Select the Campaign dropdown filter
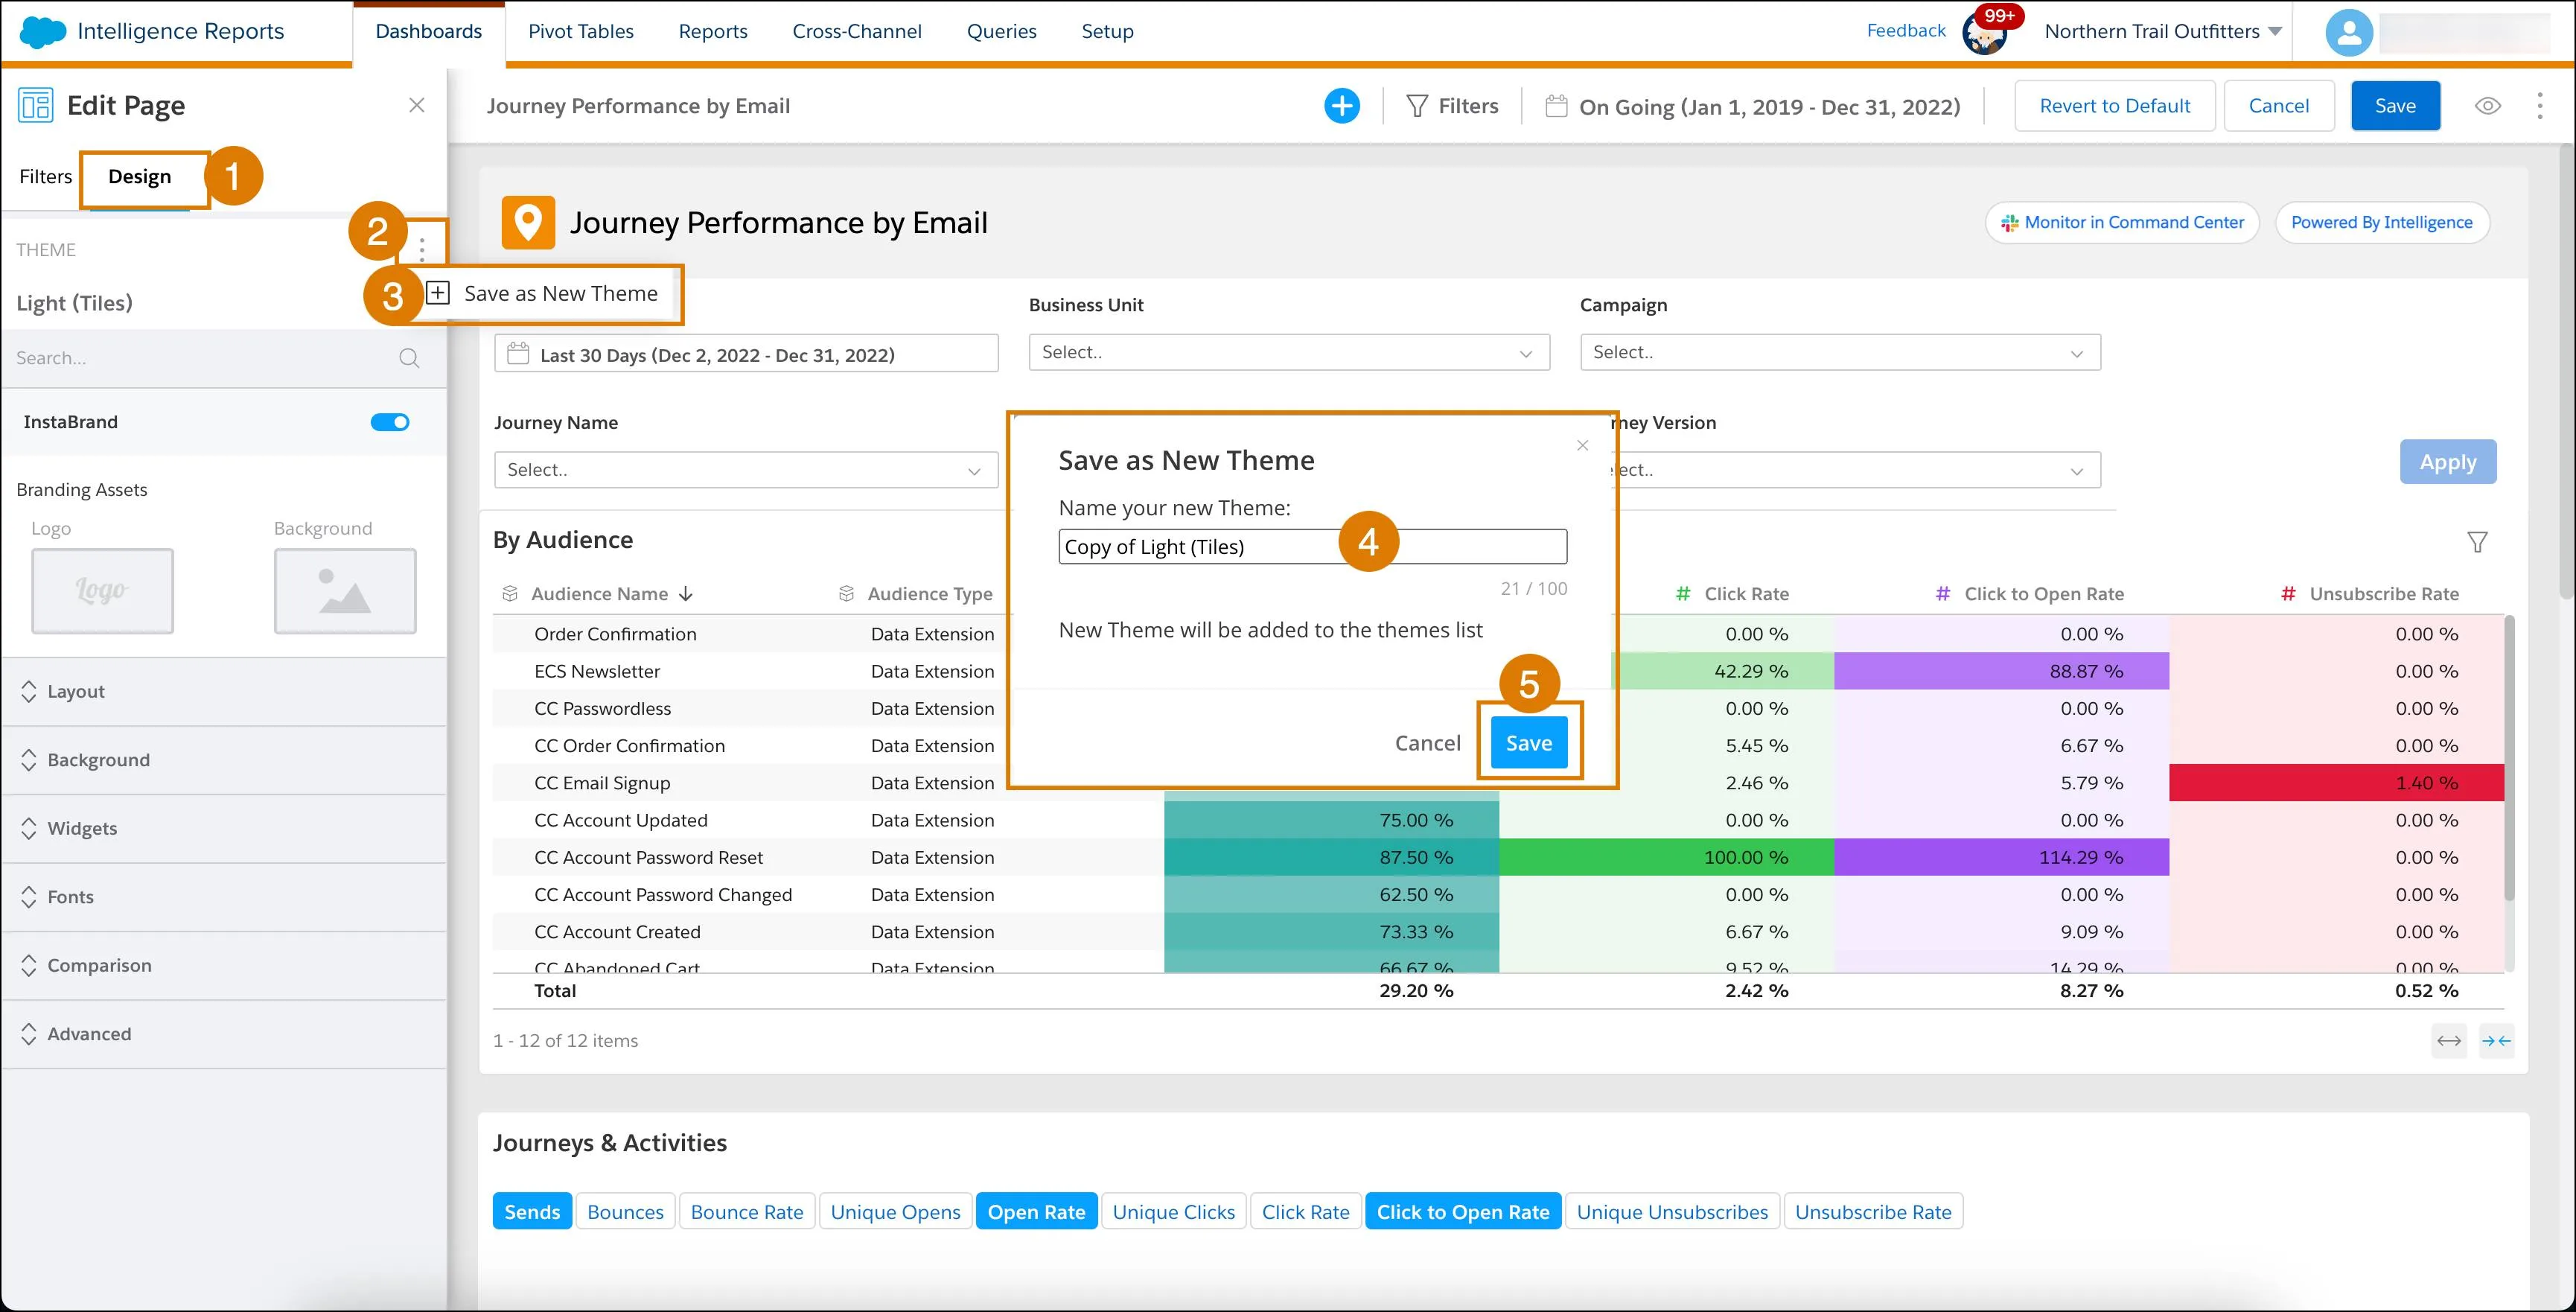 1838,350
